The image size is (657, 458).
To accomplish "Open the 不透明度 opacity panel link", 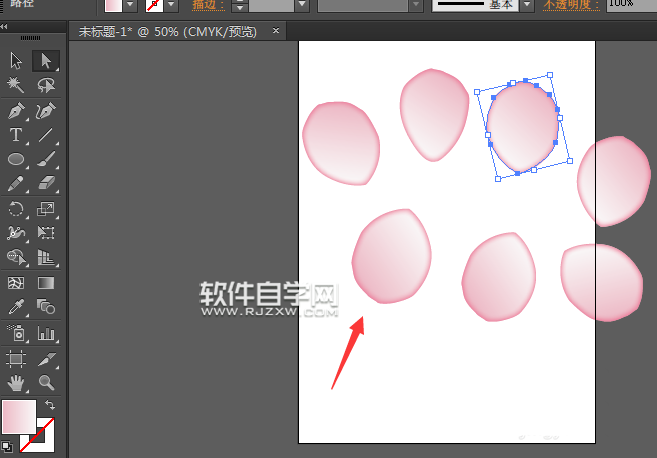I will tap(571, 5).
